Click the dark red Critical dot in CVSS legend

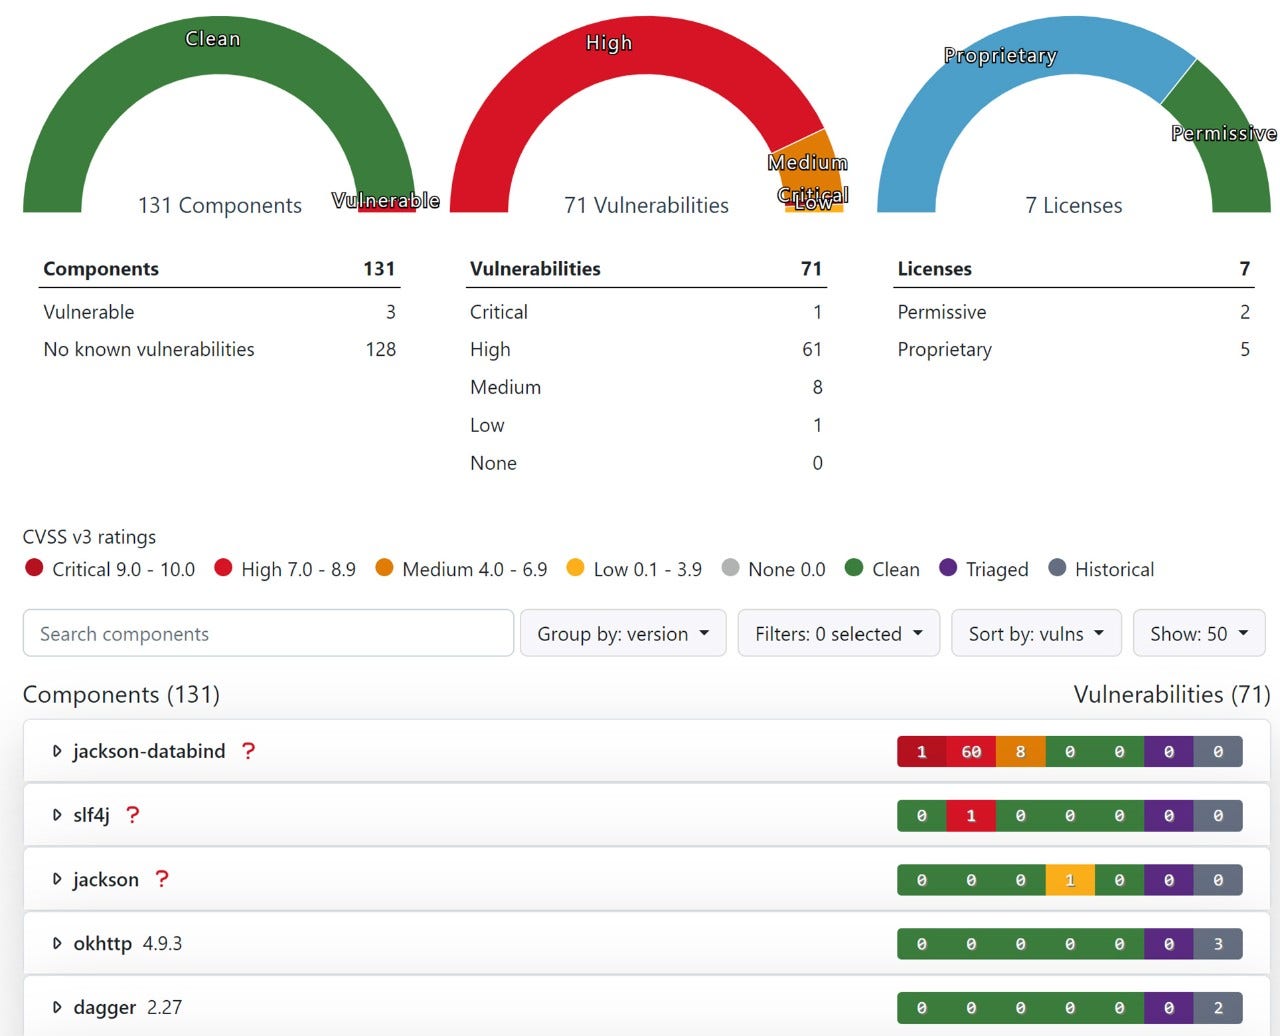33,567
